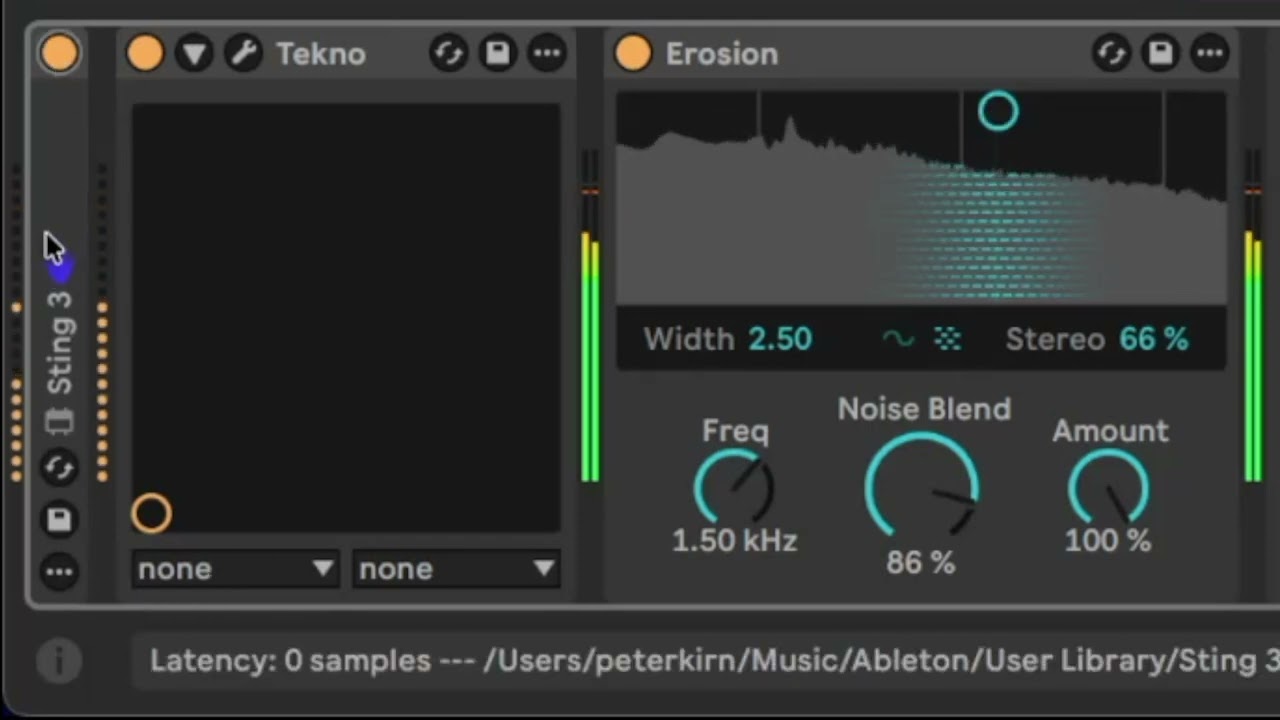The image size is (1280, 720).
Task: Open Tekno's three-dot options menu
Action: (547, 53)
